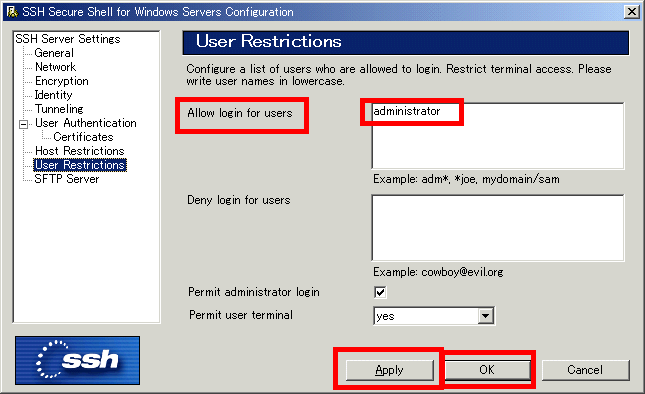Image resolution: width=645 pixels, height=394 pixels.
Task: Close the configuration dialog window
Action: click(631, 12)
